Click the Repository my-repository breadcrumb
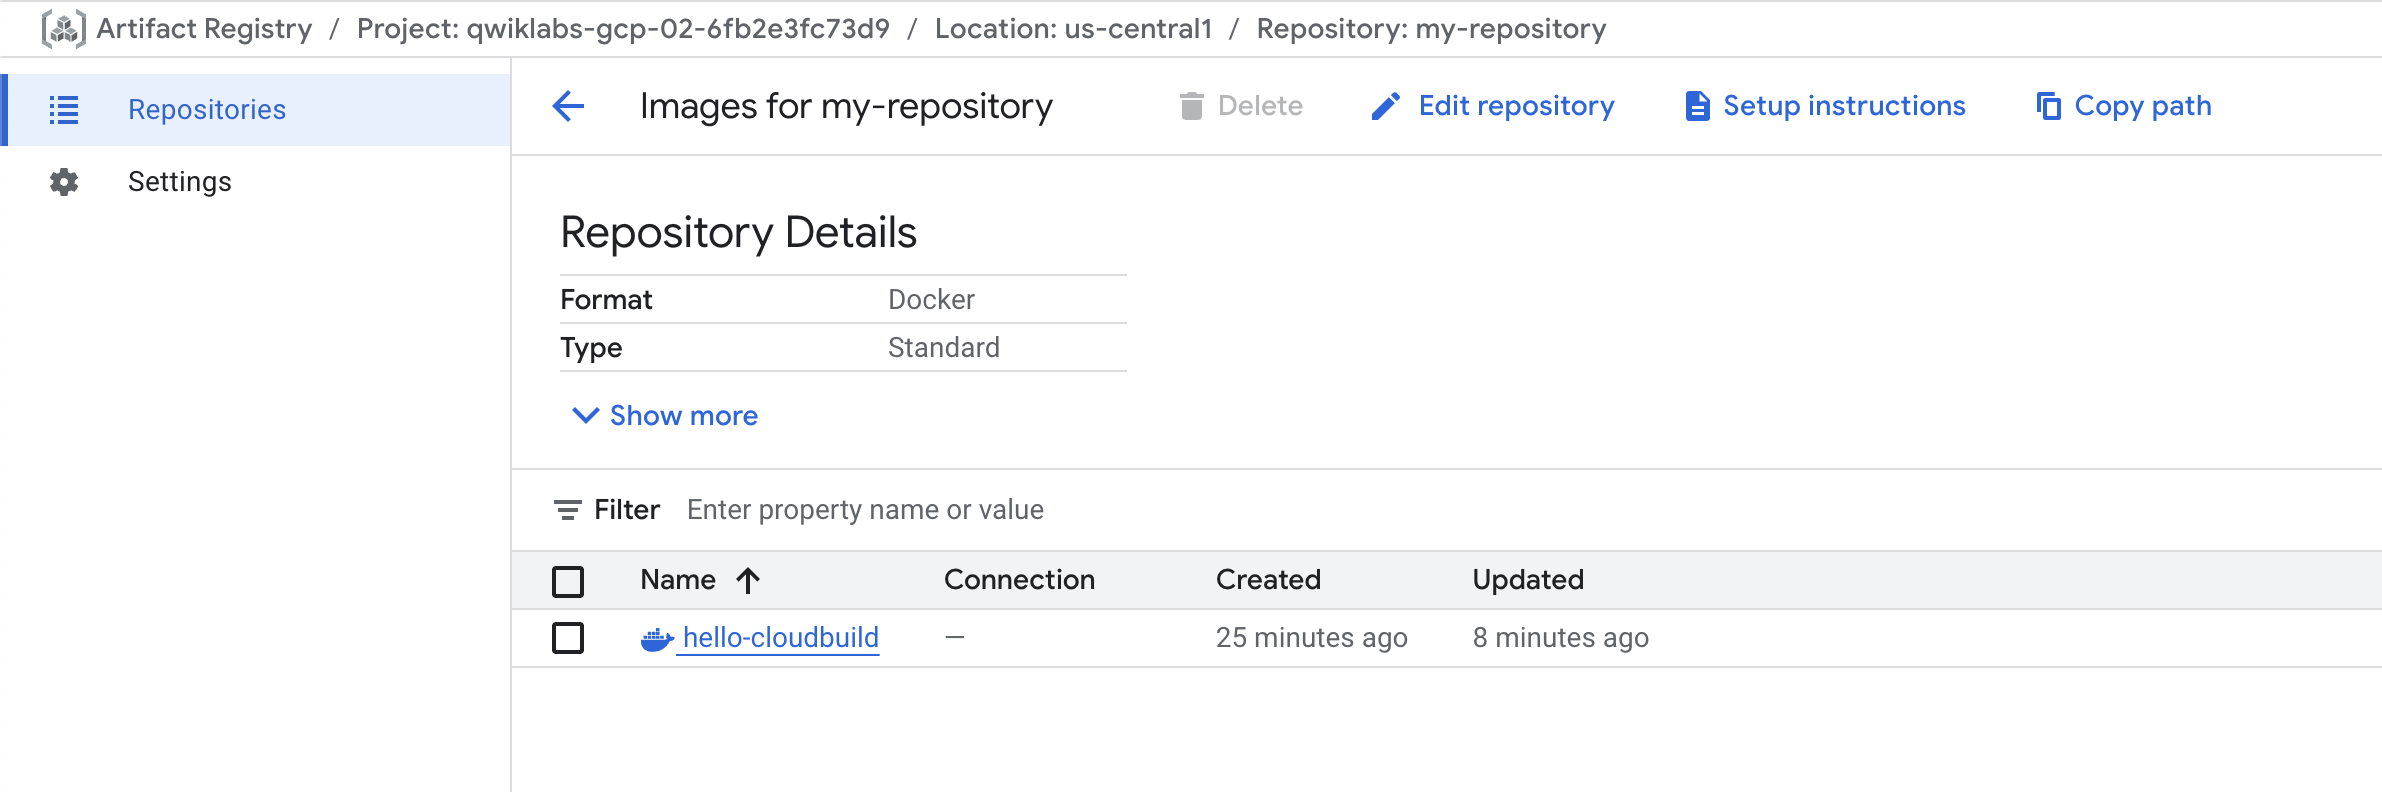This screenshot has width=2382, height=792. [x=1431, y=29]
